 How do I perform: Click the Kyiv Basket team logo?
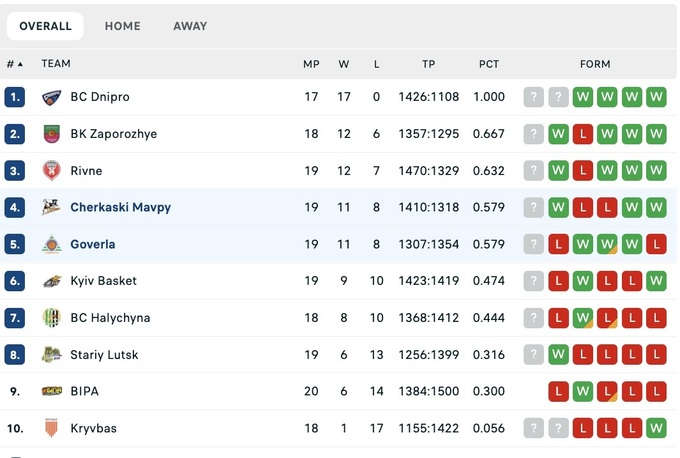coord(52,282)
